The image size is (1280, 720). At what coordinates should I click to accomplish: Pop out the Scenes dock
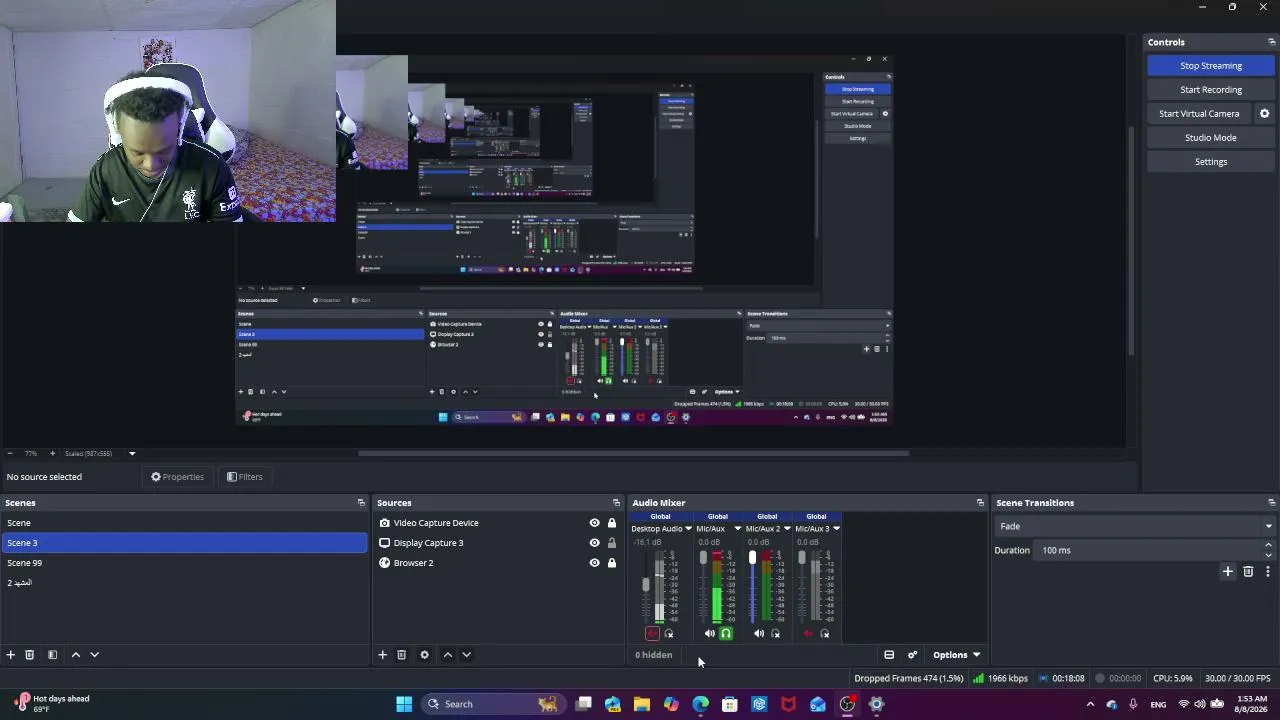click(361, 503)
